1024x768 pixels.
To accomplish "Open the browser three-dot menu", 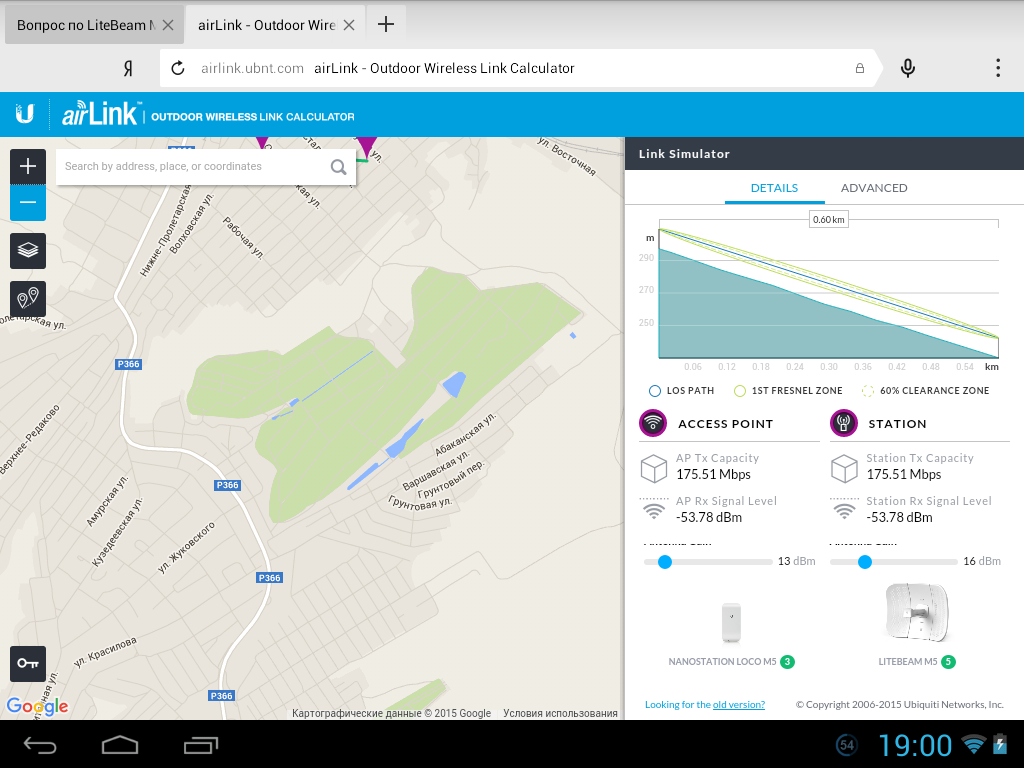I will (998, 68).
